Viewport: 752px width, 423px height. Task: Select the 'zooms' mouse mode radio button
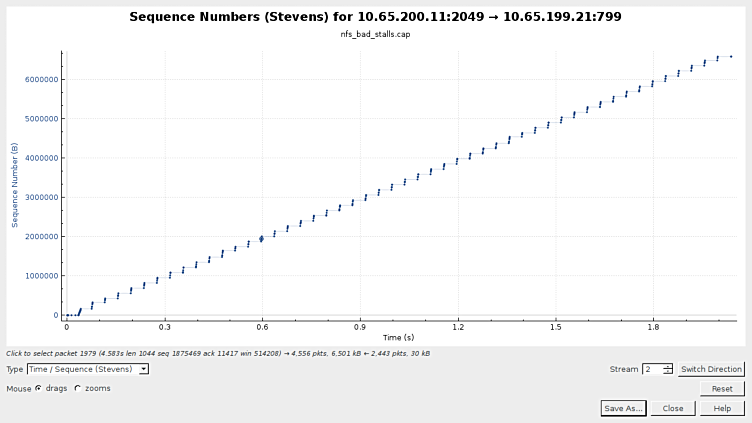point(78,388)
